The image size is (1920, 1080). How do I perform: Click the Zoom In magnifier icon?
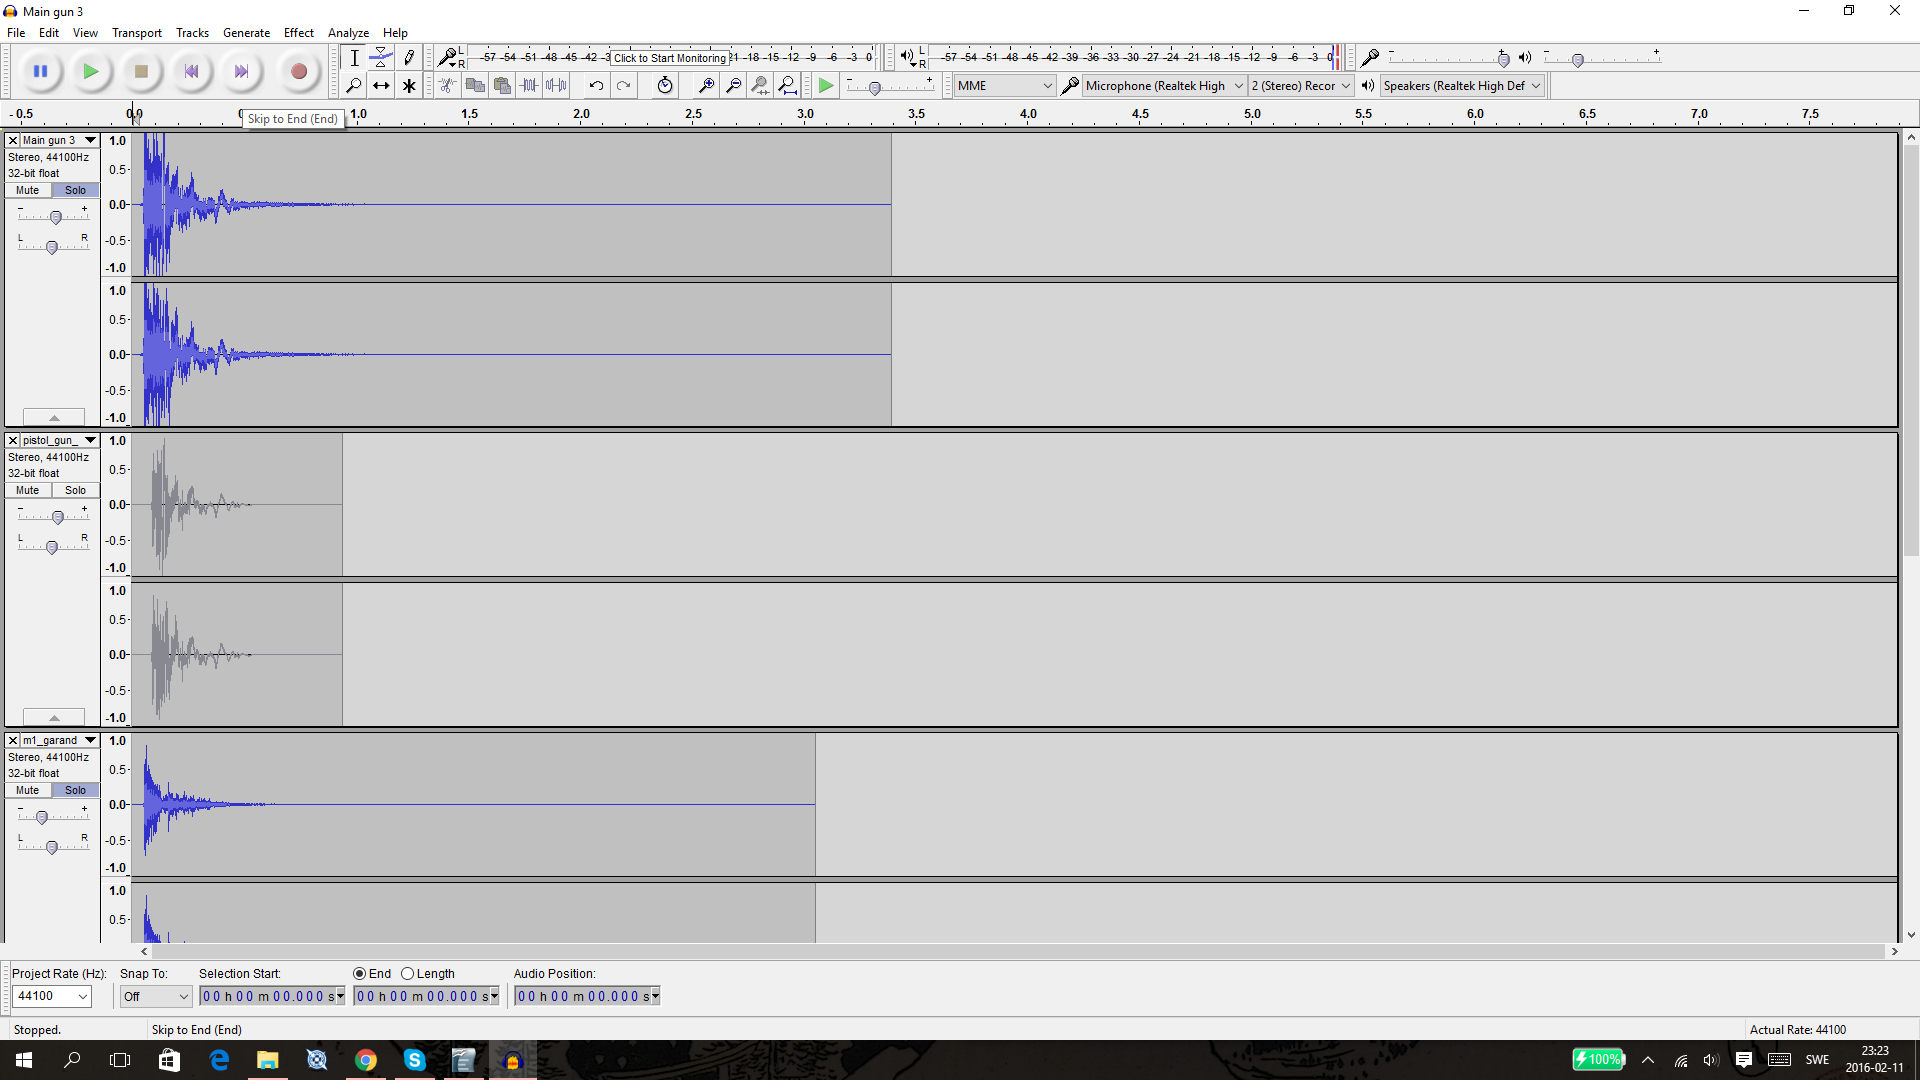[706, 86]
